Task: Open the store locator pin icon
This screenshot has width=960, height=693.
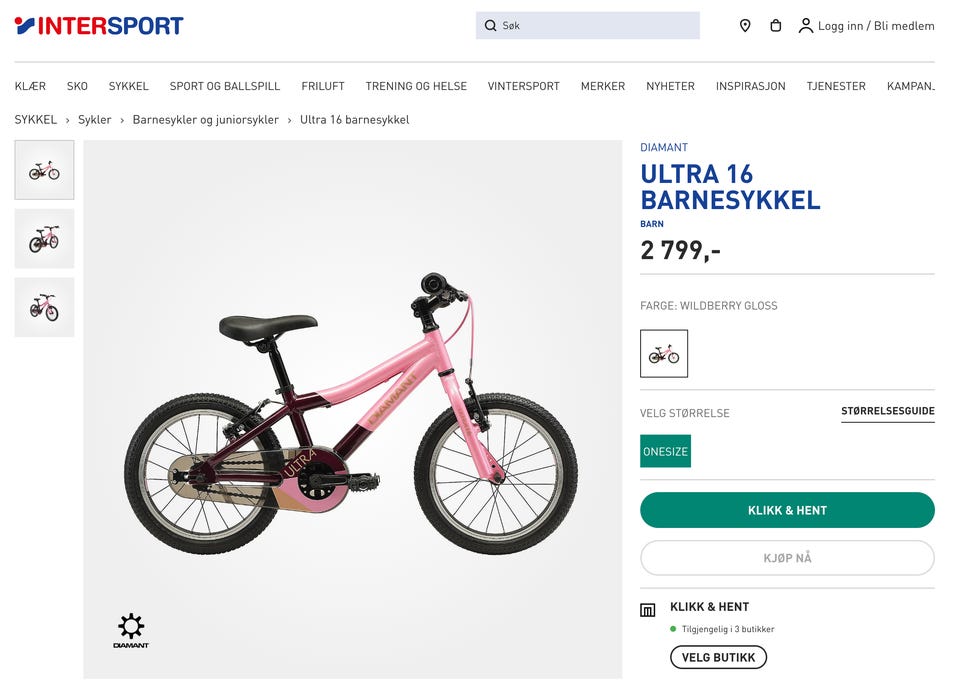Action: click(x=745, y=26)
